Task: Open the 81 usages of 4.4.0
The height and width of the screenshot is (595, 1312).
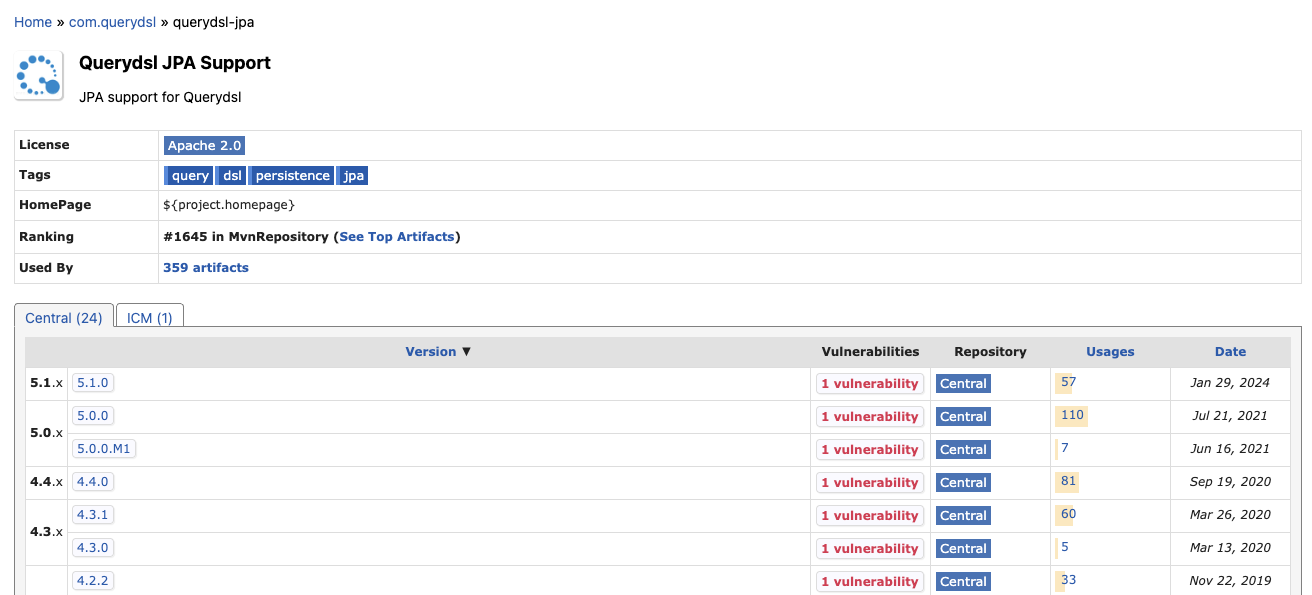Action: point(1068,481)
